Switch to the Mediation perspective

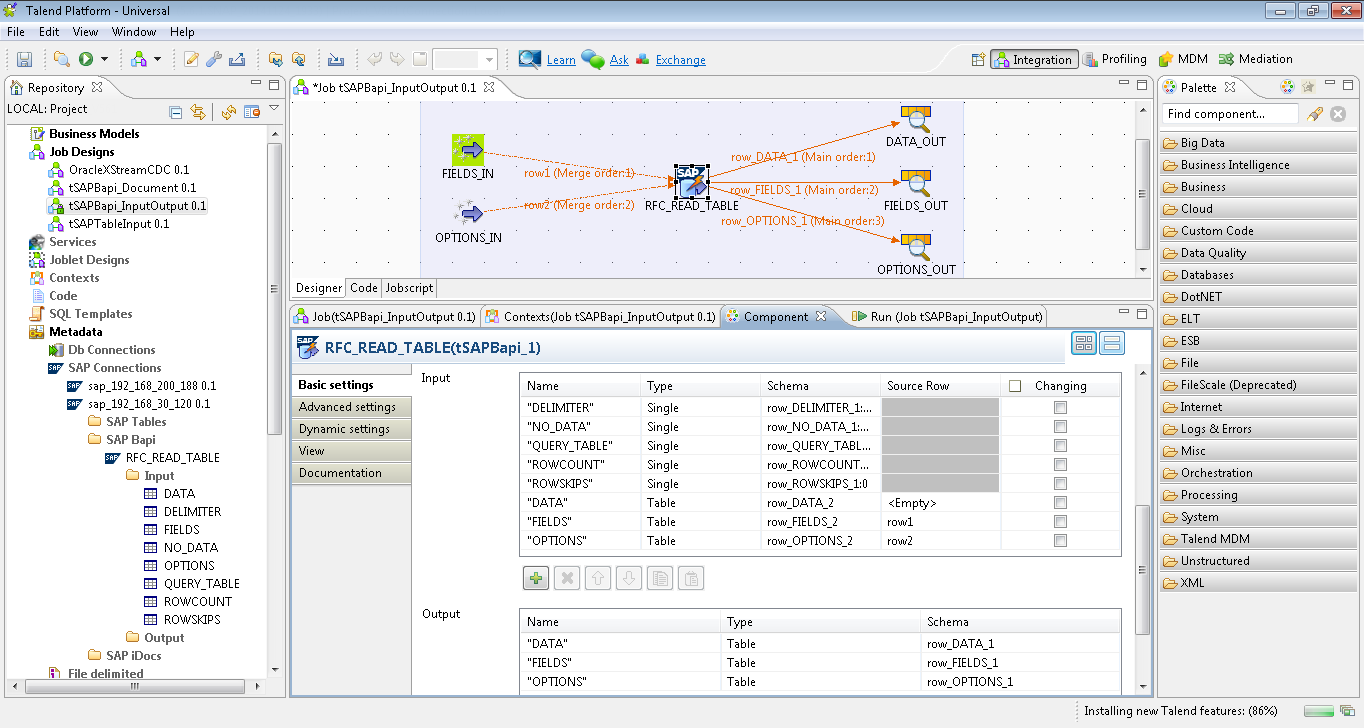coord(1255,59)
